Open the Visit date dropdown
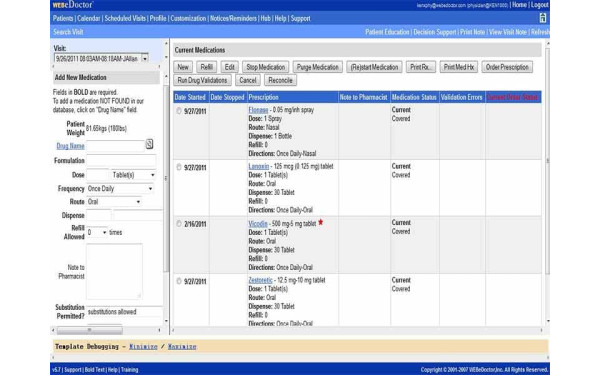 tap(145, 59)
